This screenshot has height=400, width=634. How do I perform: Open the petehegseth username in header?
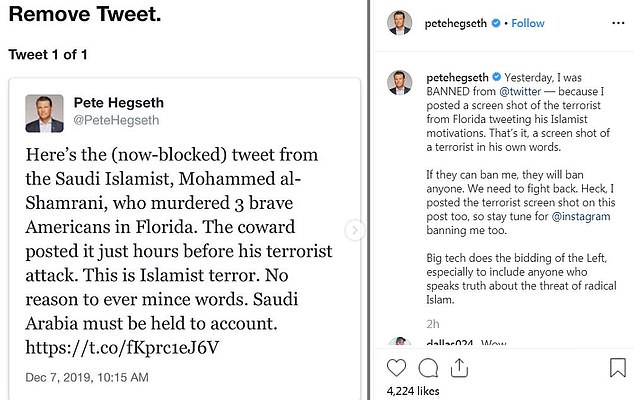[x=457, y=22]
